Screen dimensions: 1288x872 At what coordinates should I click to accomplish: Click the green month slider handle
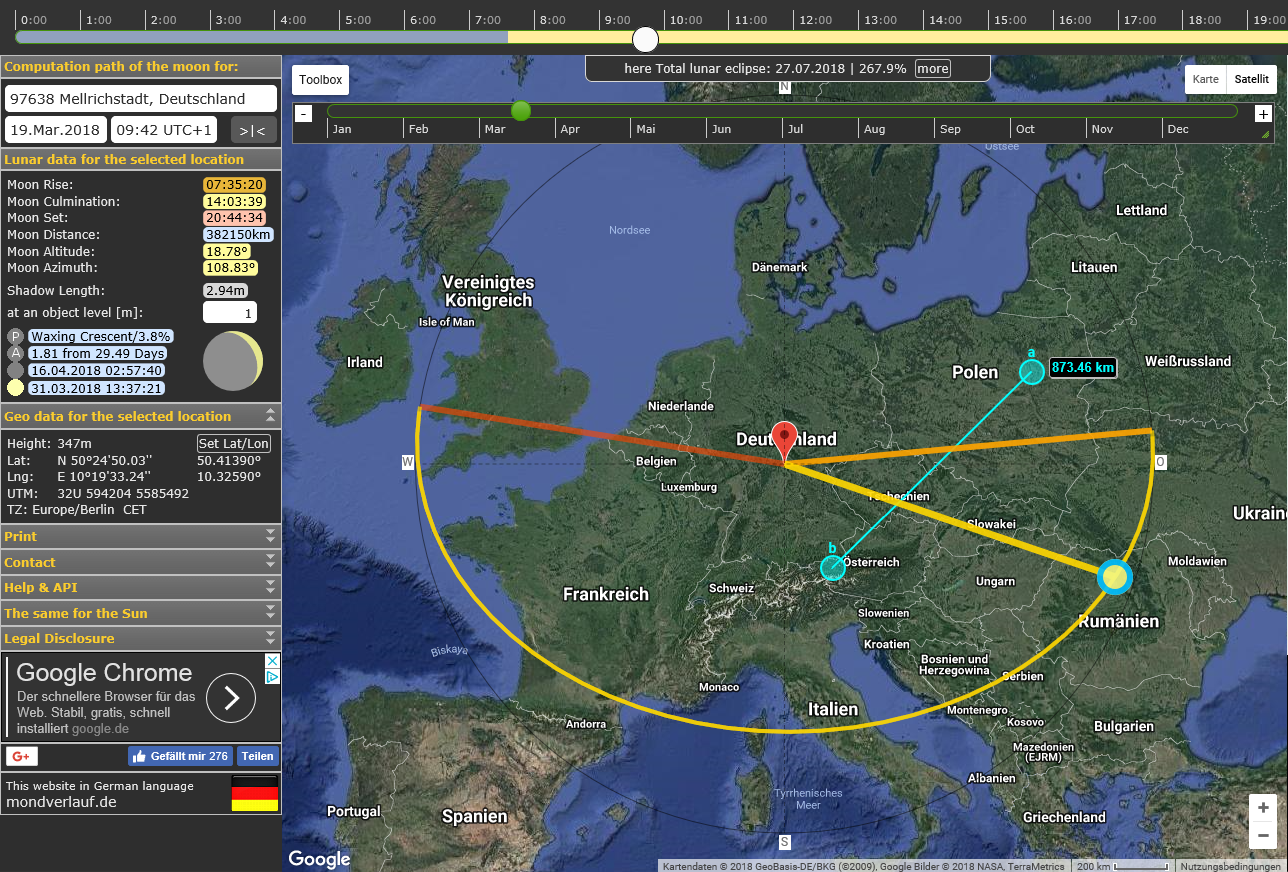coord(521,111)
